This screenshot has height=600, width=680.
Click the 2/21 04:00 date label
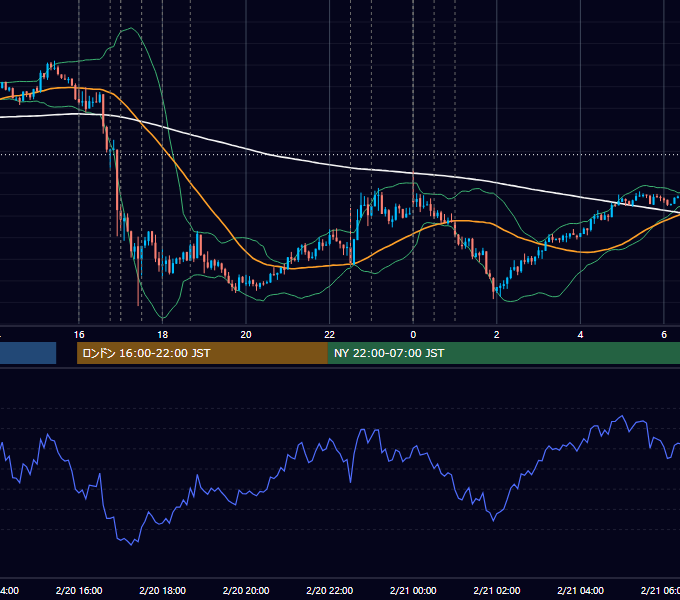click(580, 590)
